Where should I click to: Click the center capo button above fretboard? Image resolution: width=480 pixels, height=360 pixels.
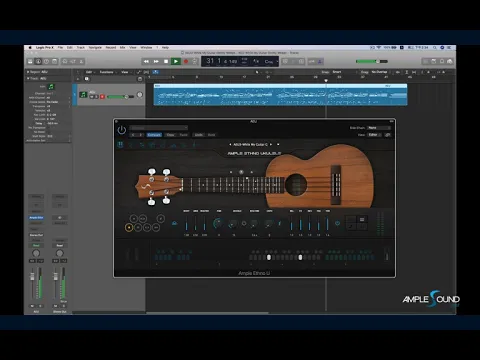point(241,172)
